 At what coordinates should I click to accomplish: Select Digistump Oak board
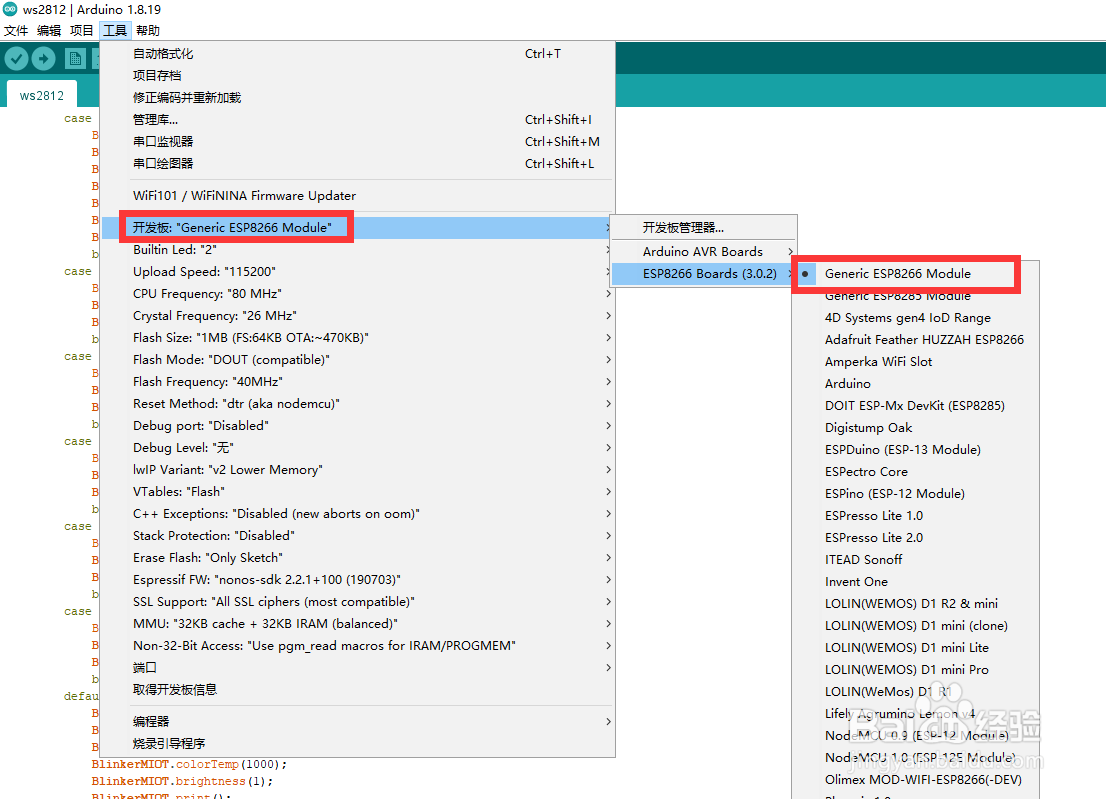pos(916,427)
